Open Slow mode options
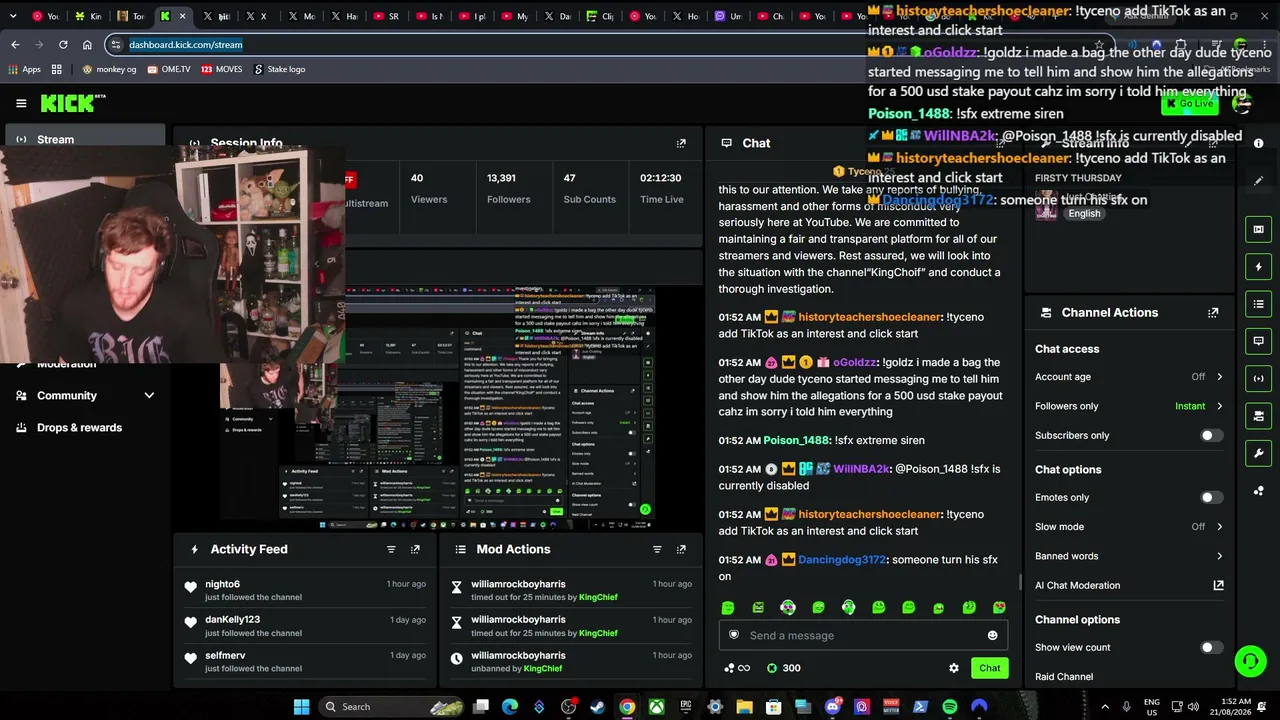The image size is (1280, 720). [1129, 527]
